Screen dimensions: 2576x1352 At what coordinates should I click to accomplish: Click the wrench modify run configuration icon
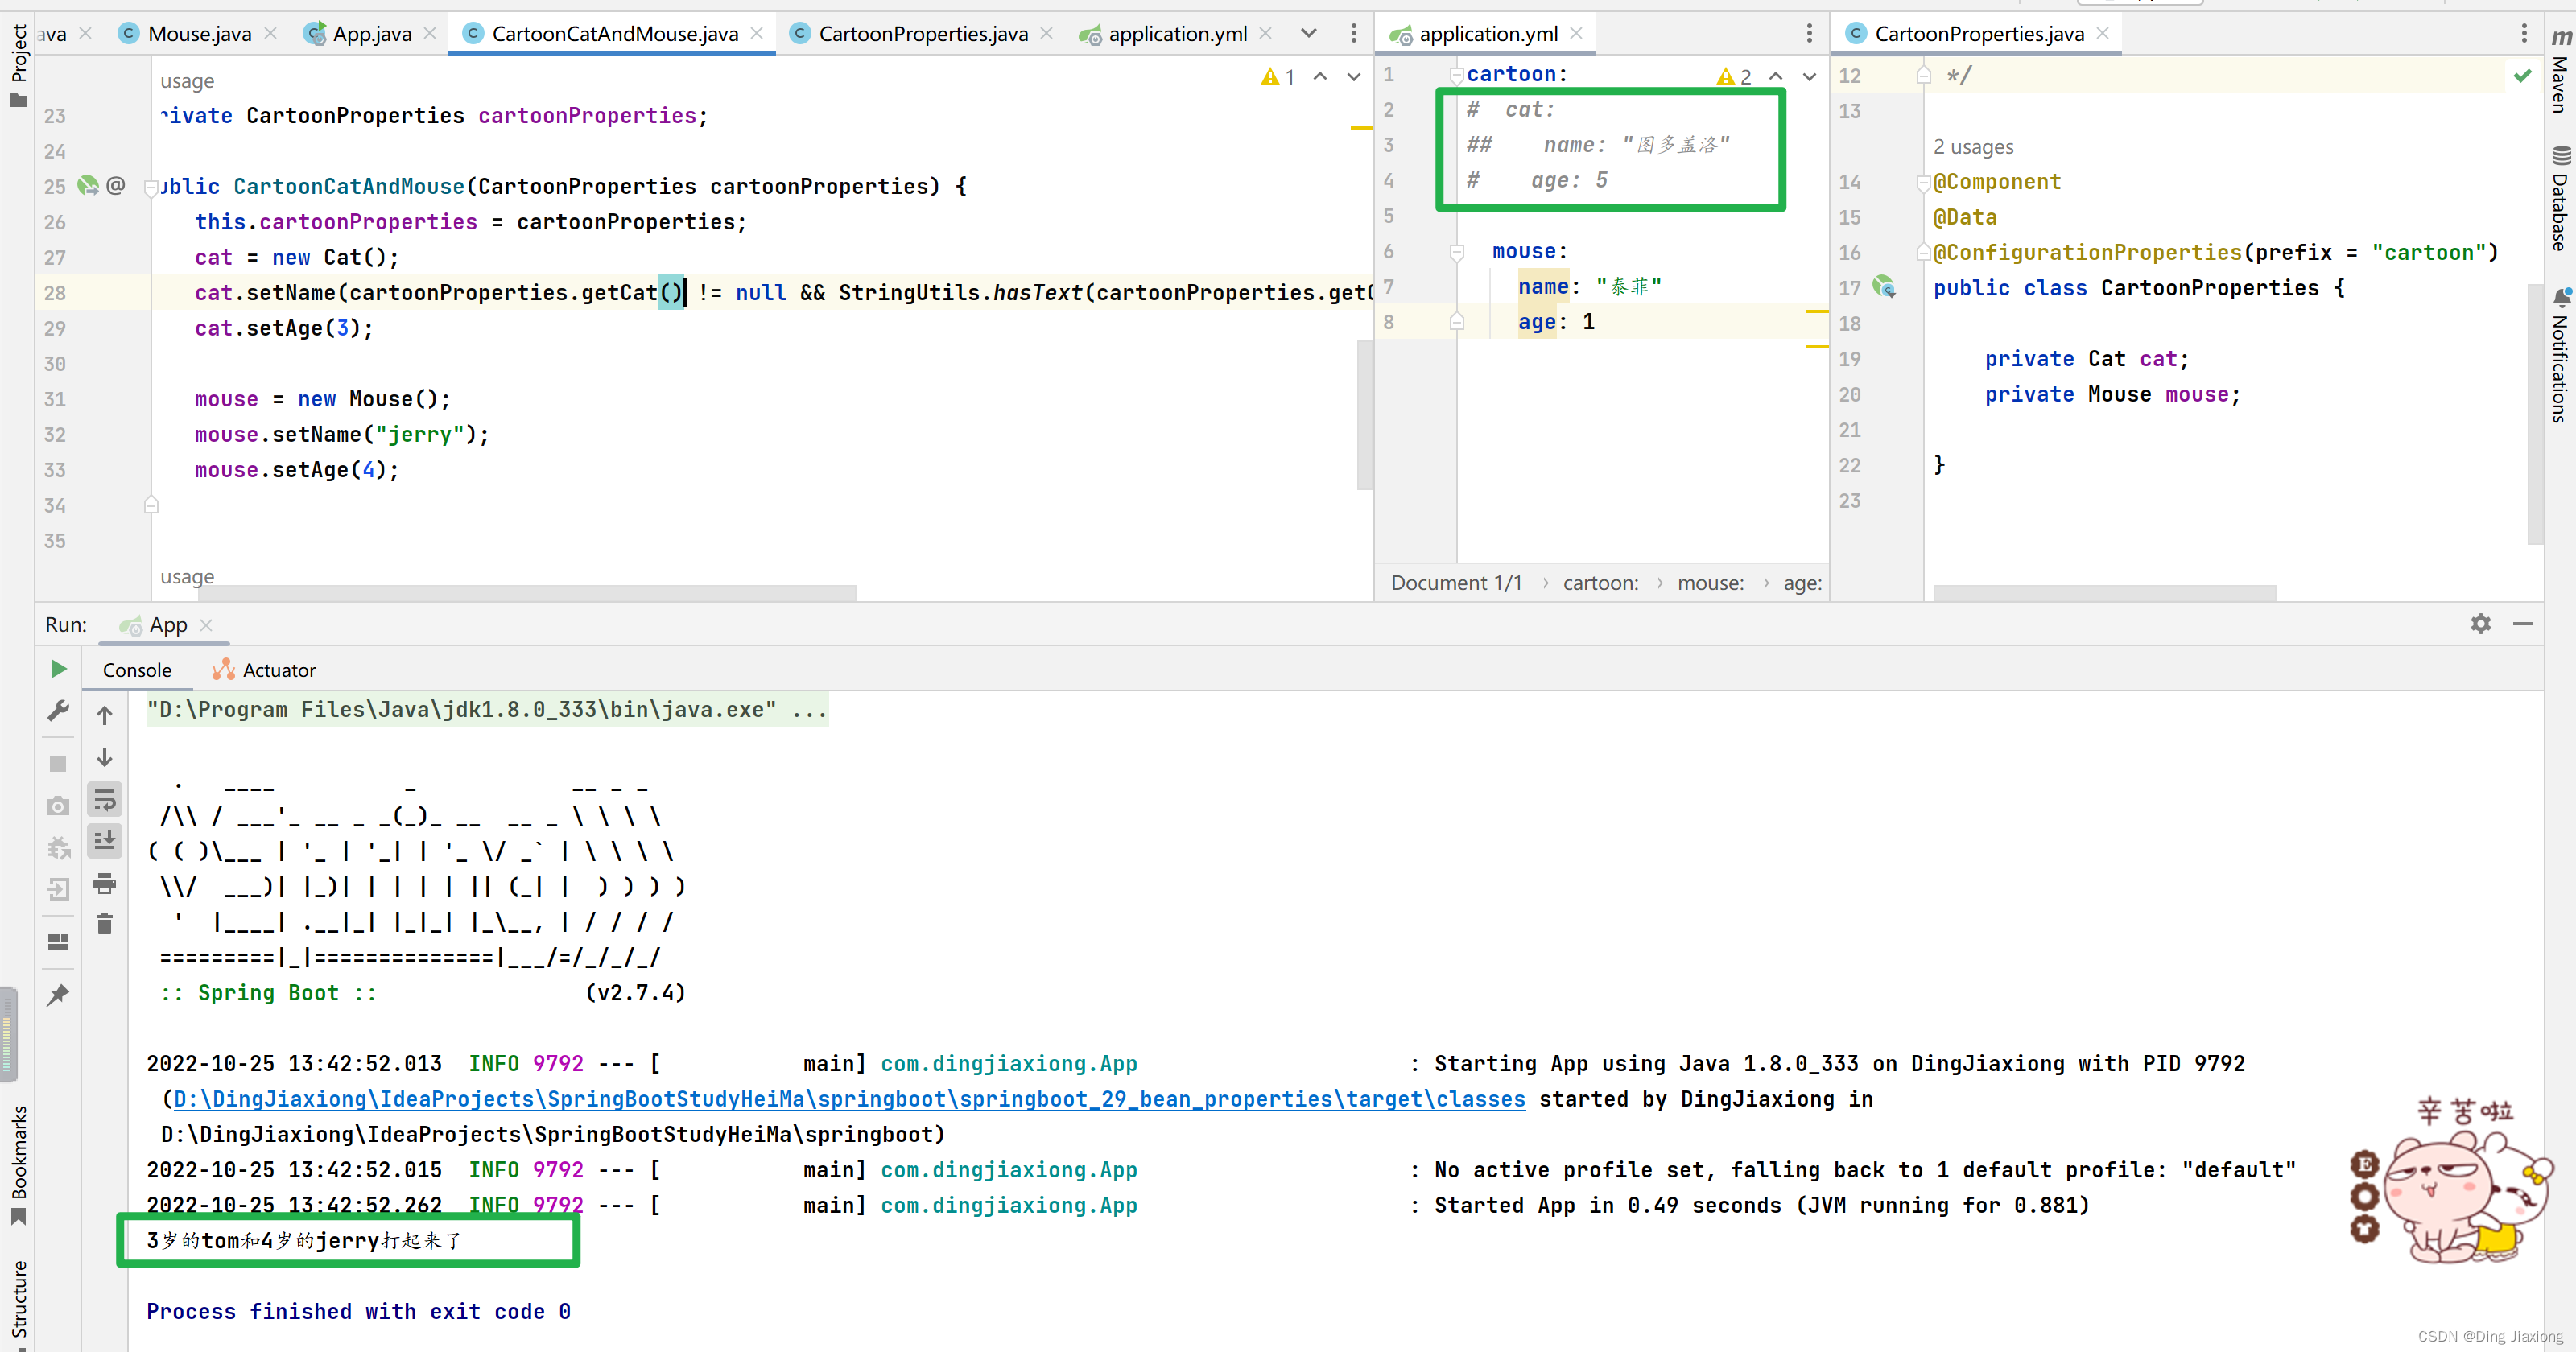[x=58, y=711]
